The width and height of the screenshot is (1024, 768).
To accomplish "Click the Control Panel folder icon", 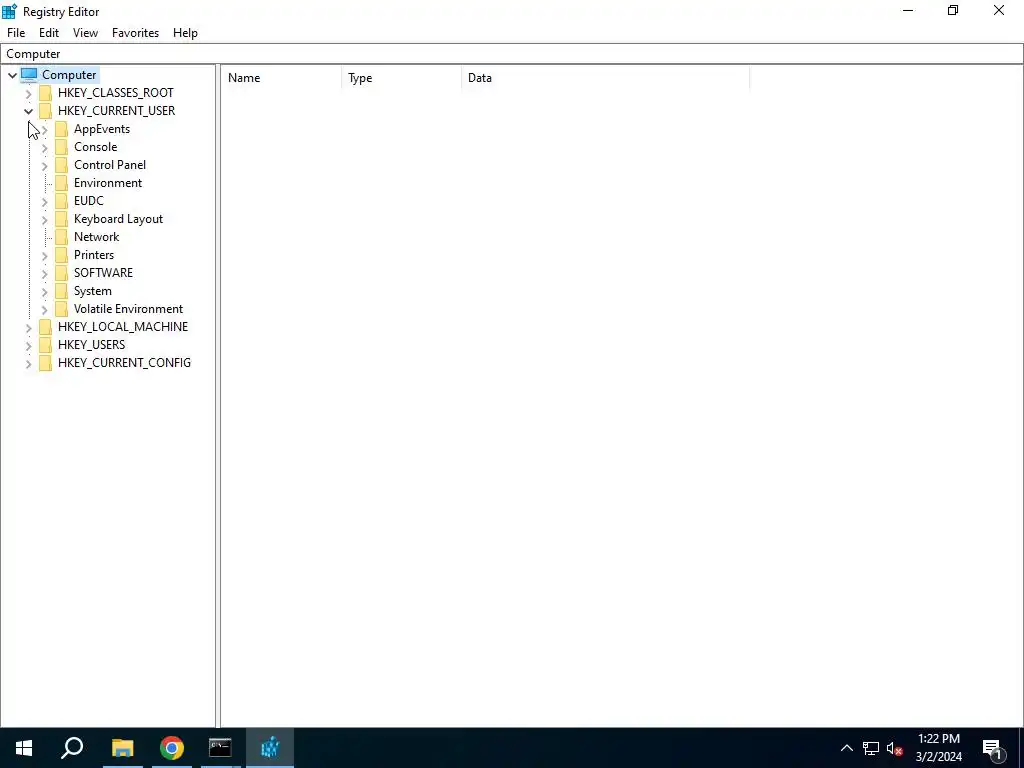I will click(61, 165).
